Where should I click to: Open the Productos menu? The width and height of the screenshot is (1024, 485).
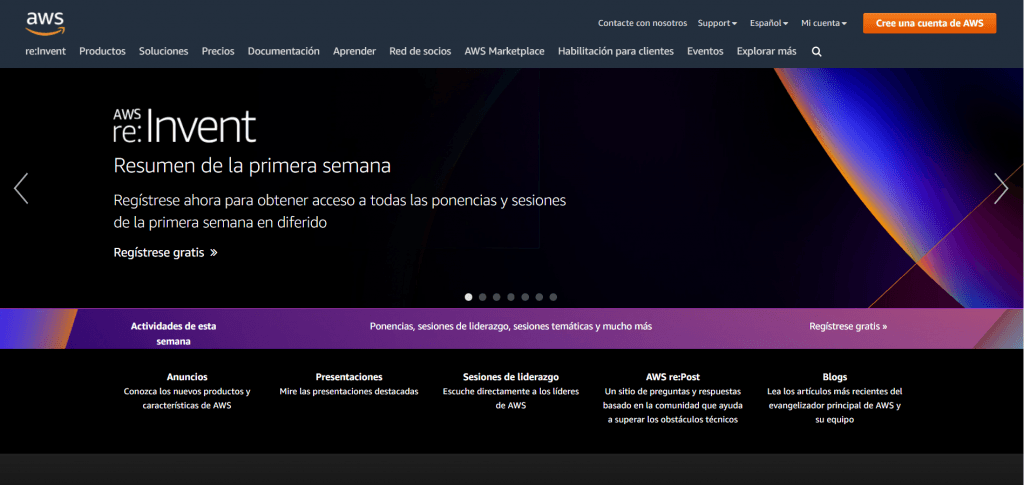pos(103,51)
